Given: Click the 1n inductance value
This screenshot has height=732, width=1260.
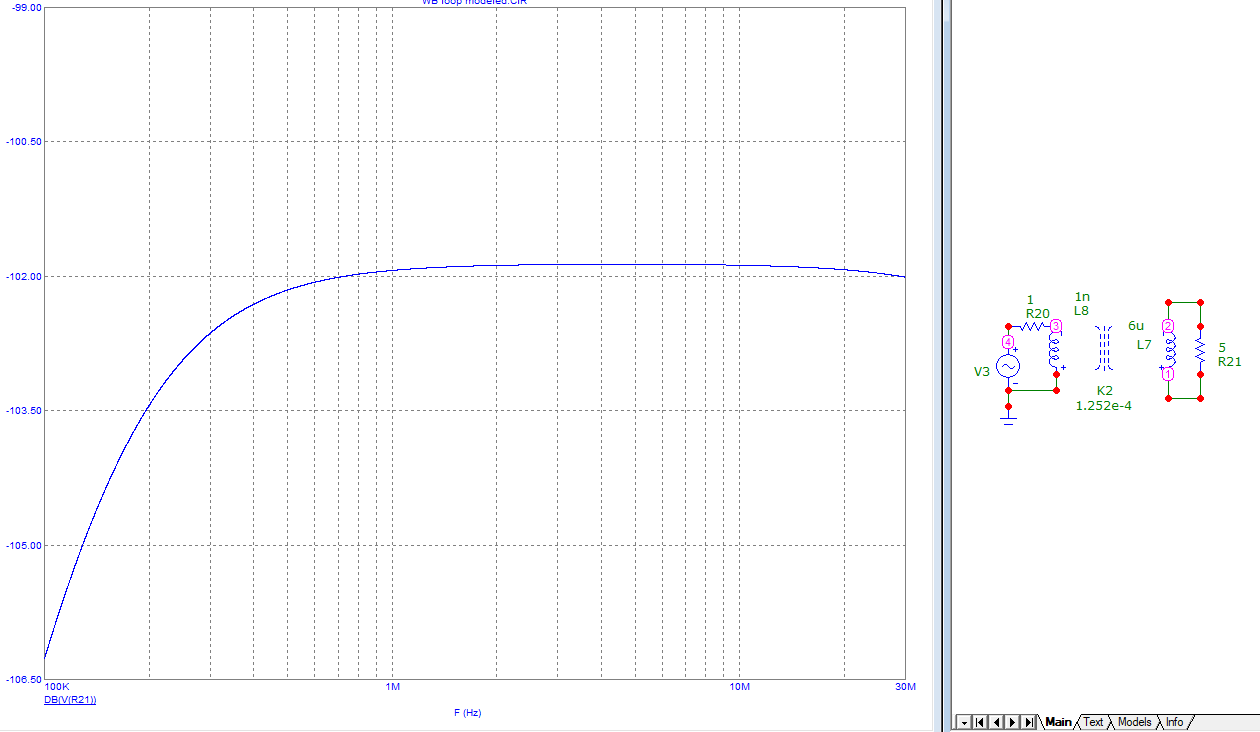Looking at the screenshot, I should [1081, 297].
